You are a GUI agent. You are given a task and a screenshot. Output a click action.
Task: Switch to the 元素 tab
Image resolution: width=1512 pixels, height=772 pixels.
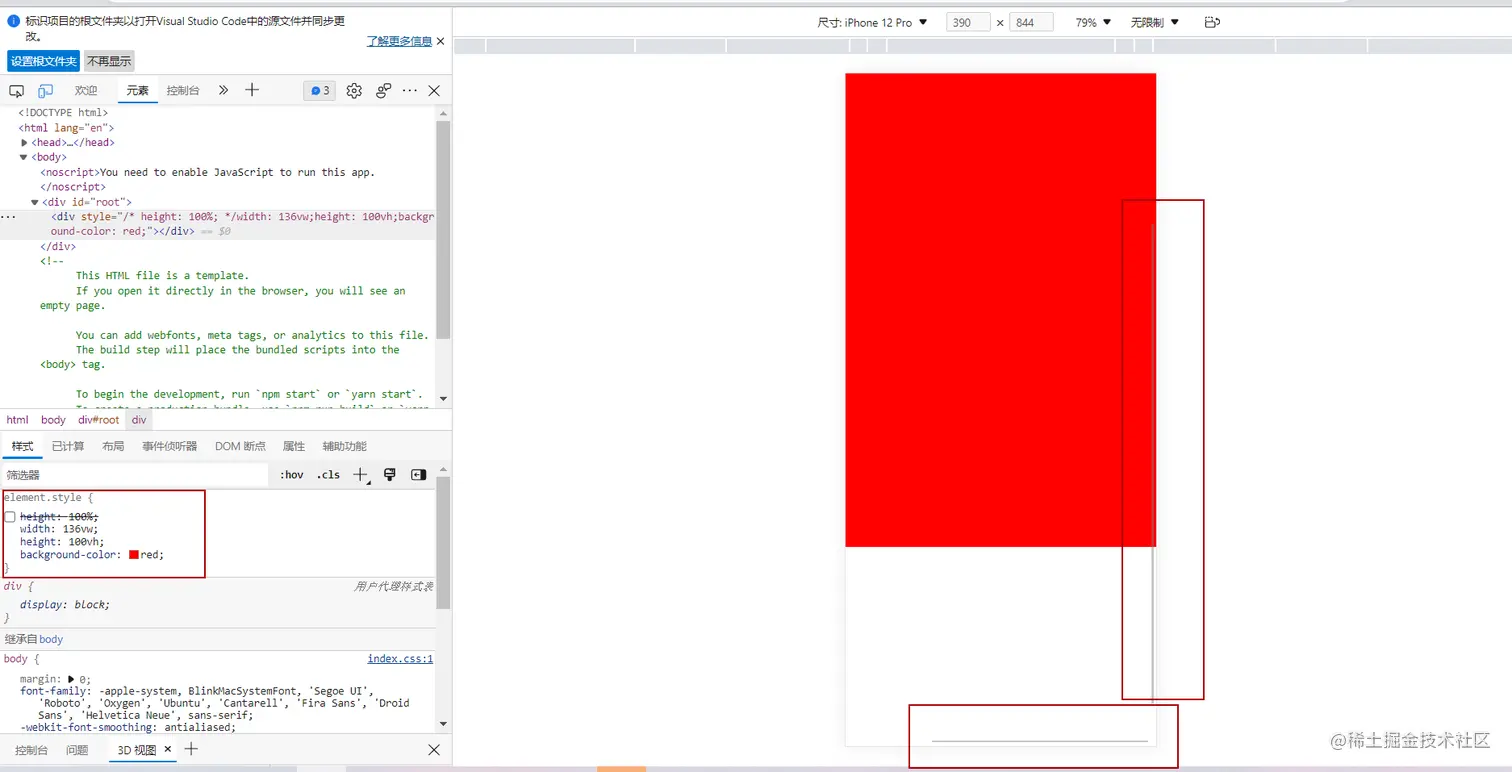tap(138, 91)
